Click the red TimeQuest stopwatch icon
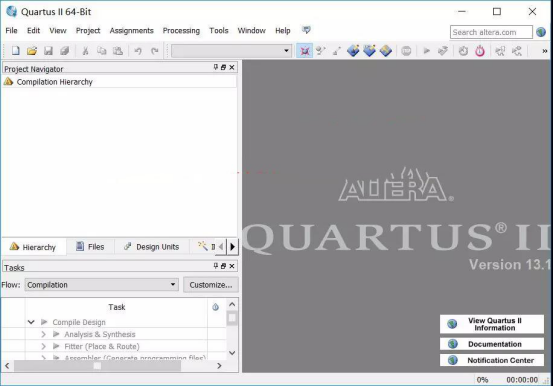Image resolution: width=554 pixels, height=386 pixels. pyautogui.click(x=480, y=51)
